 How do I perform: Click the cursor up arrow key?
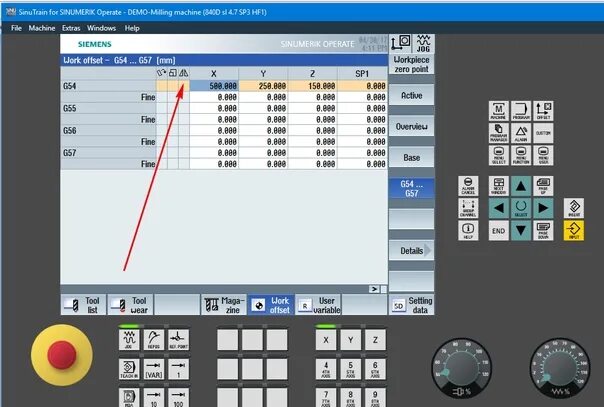click(521, 186)
